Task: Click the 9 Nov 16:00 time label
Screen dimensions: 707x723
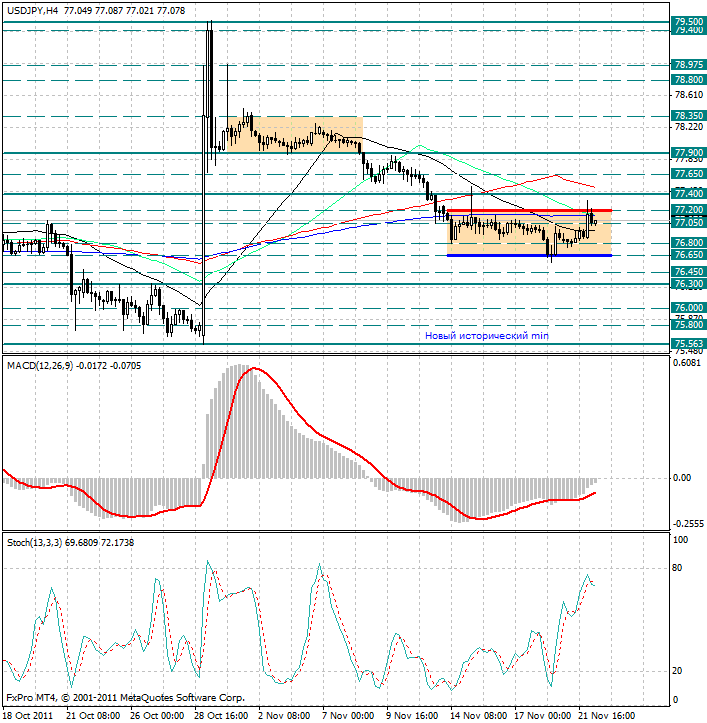Action: [x=413, y=716]
